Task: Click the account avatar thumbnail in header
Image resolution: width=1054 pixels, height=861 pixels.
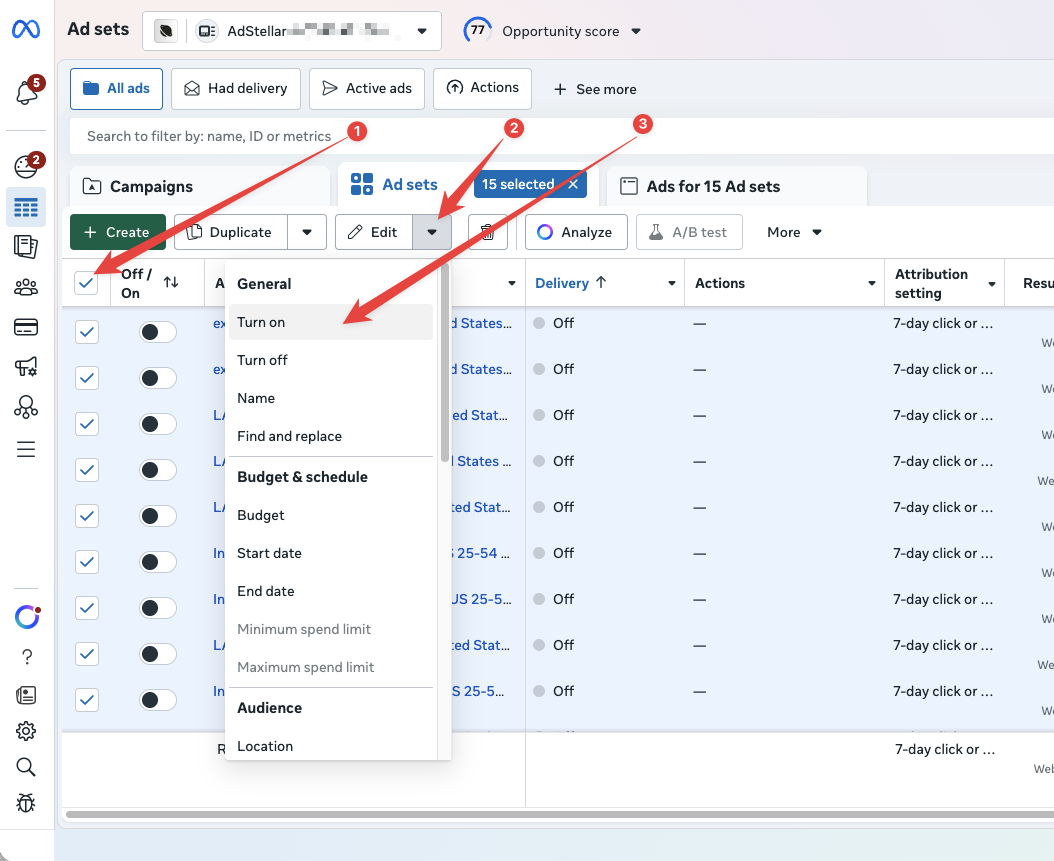Action: click(165, 31)
